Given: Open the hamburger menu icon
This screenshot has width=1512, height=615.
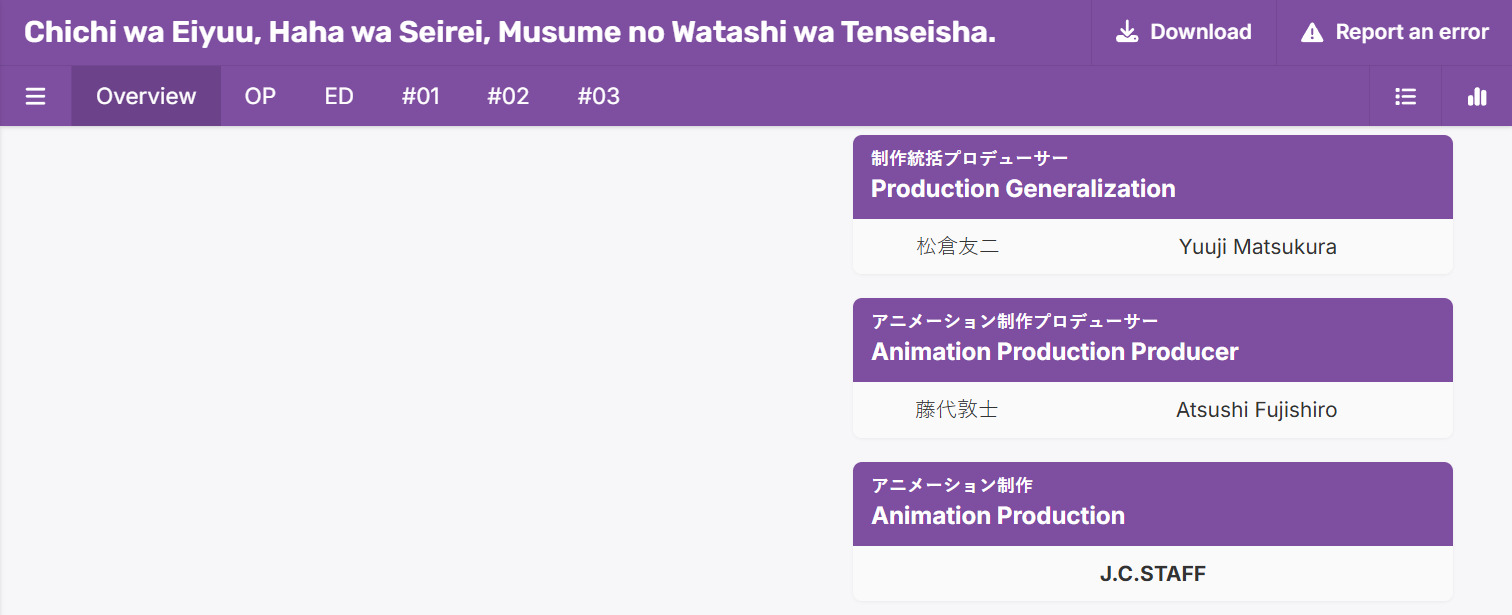Looking at the screenshot, I should click(x=36, y=97).
